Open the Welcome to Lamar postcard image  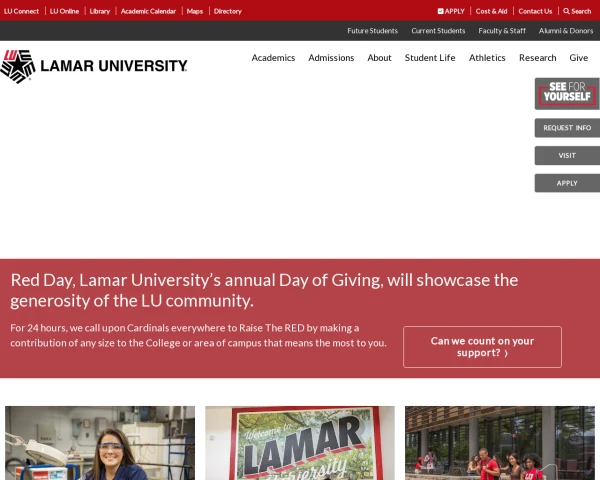pos(300,443)
